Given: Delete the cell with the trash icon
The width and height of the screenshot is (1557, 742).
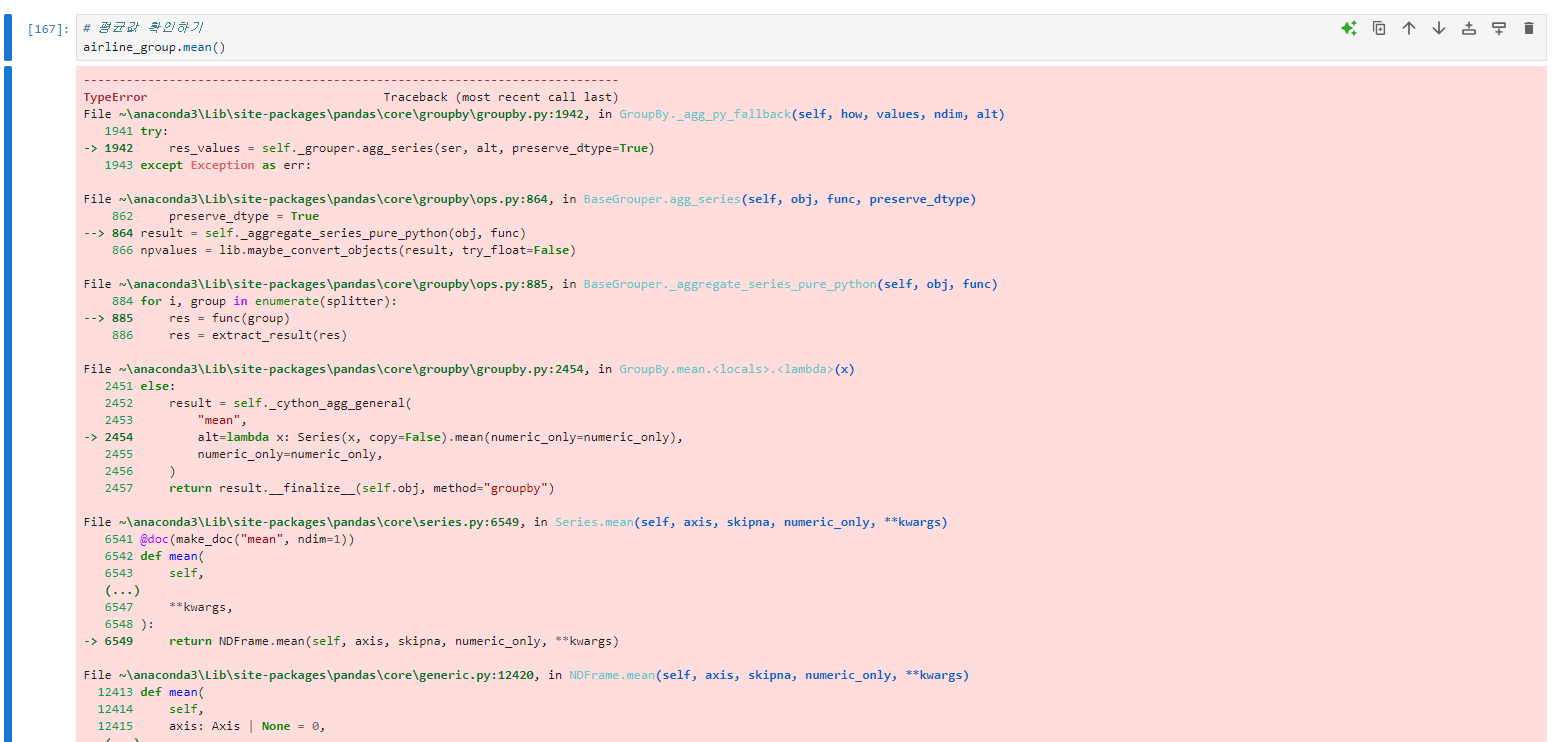Looking at the screenshot, I should point(1528,29).
